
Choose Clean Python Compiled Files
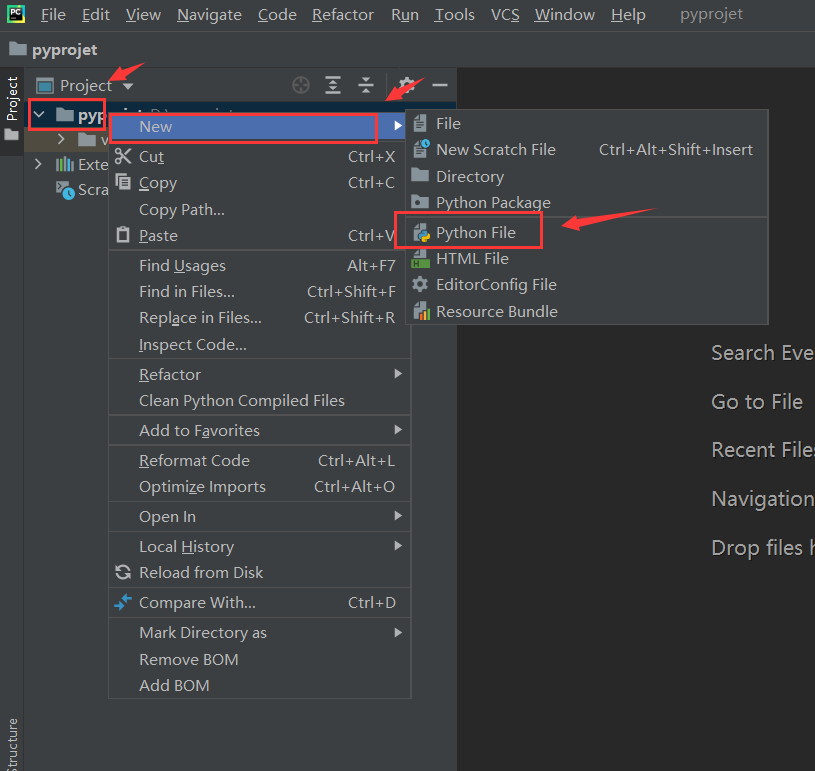[259, 400]
